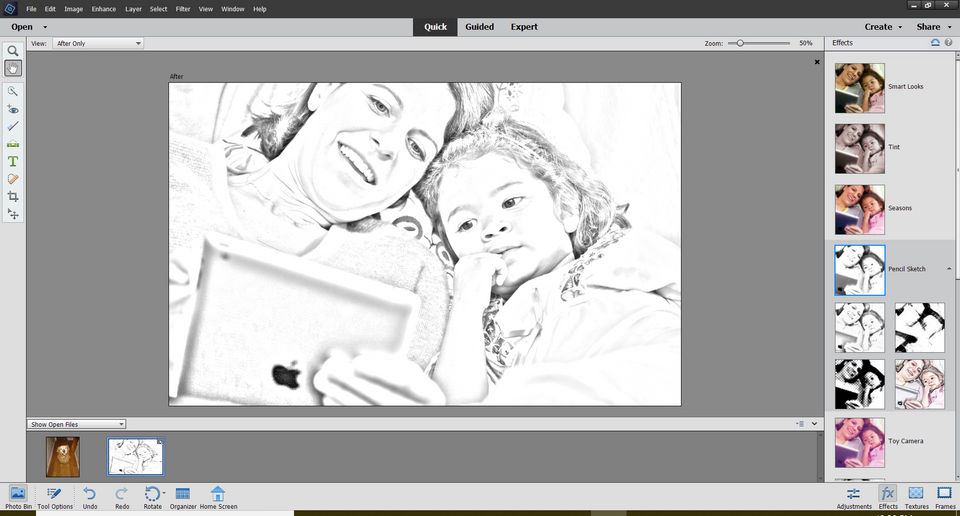Show the Adjustments panel
960x516 pixels.
[x=853, y=497]
